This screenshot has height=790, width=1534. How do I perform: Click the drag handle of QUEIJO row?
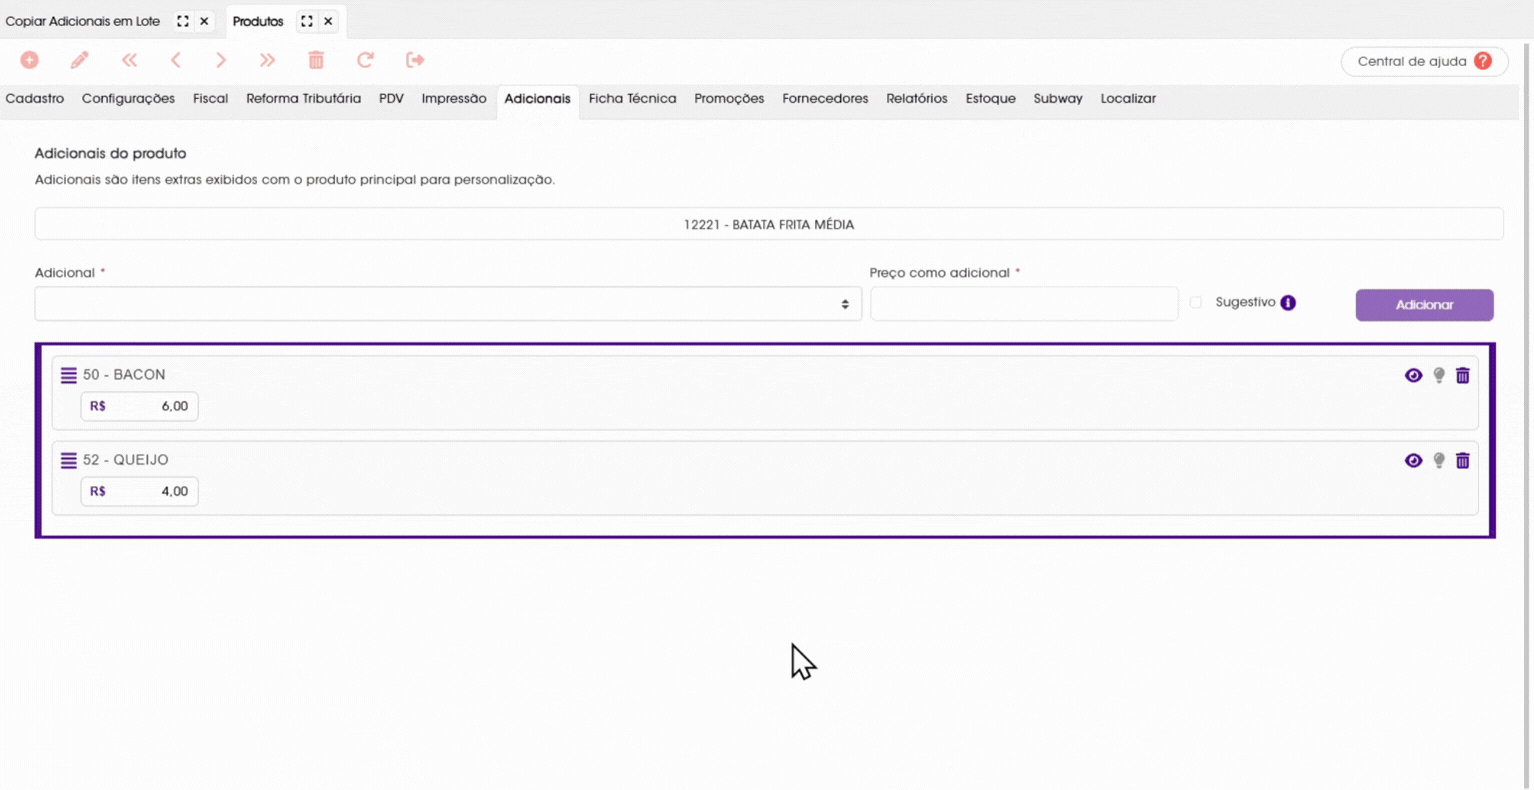pyautogui.click(x=68, y=460)
